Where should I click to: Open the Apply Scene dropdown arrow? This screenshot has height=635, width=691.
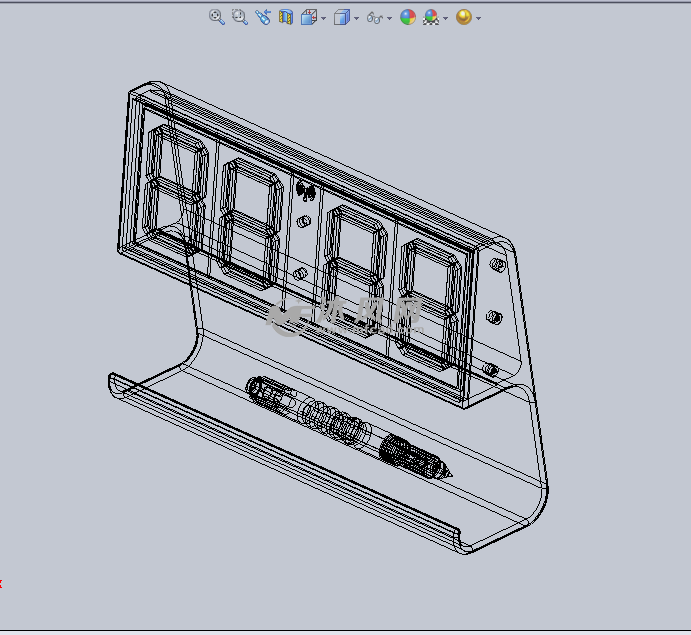(446, 19)
